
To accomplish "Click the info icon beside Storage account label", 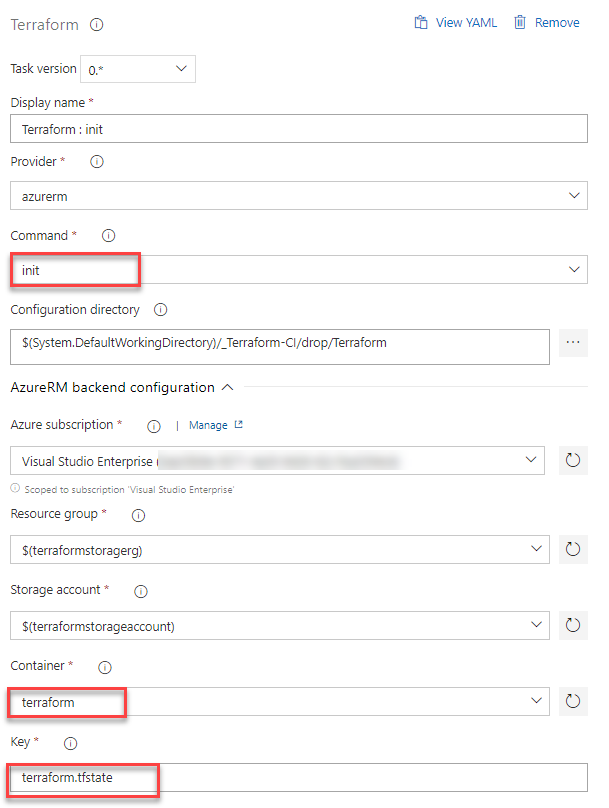I will pyautogui.click(x=141, y=591).
